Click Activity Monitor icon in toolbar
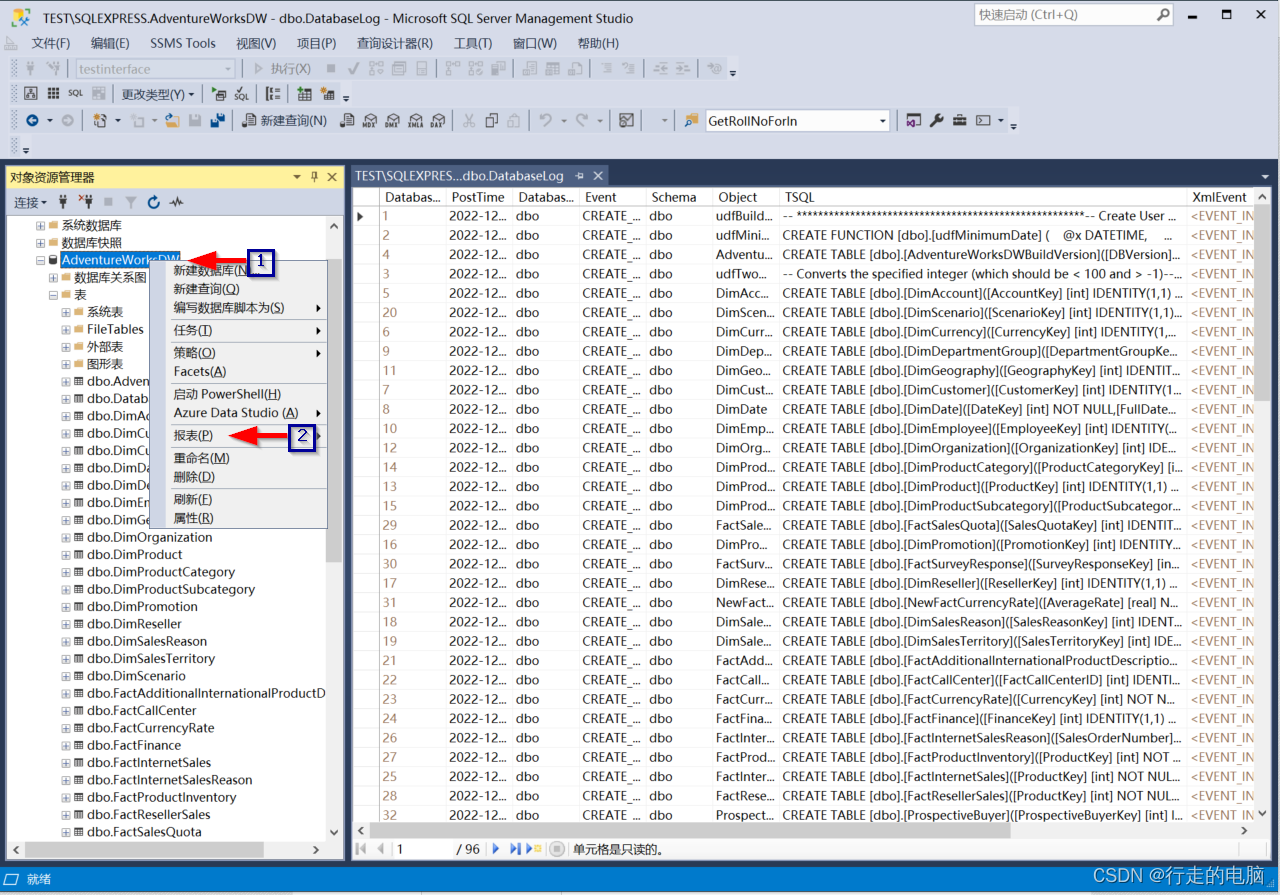 tap(626, 120)
